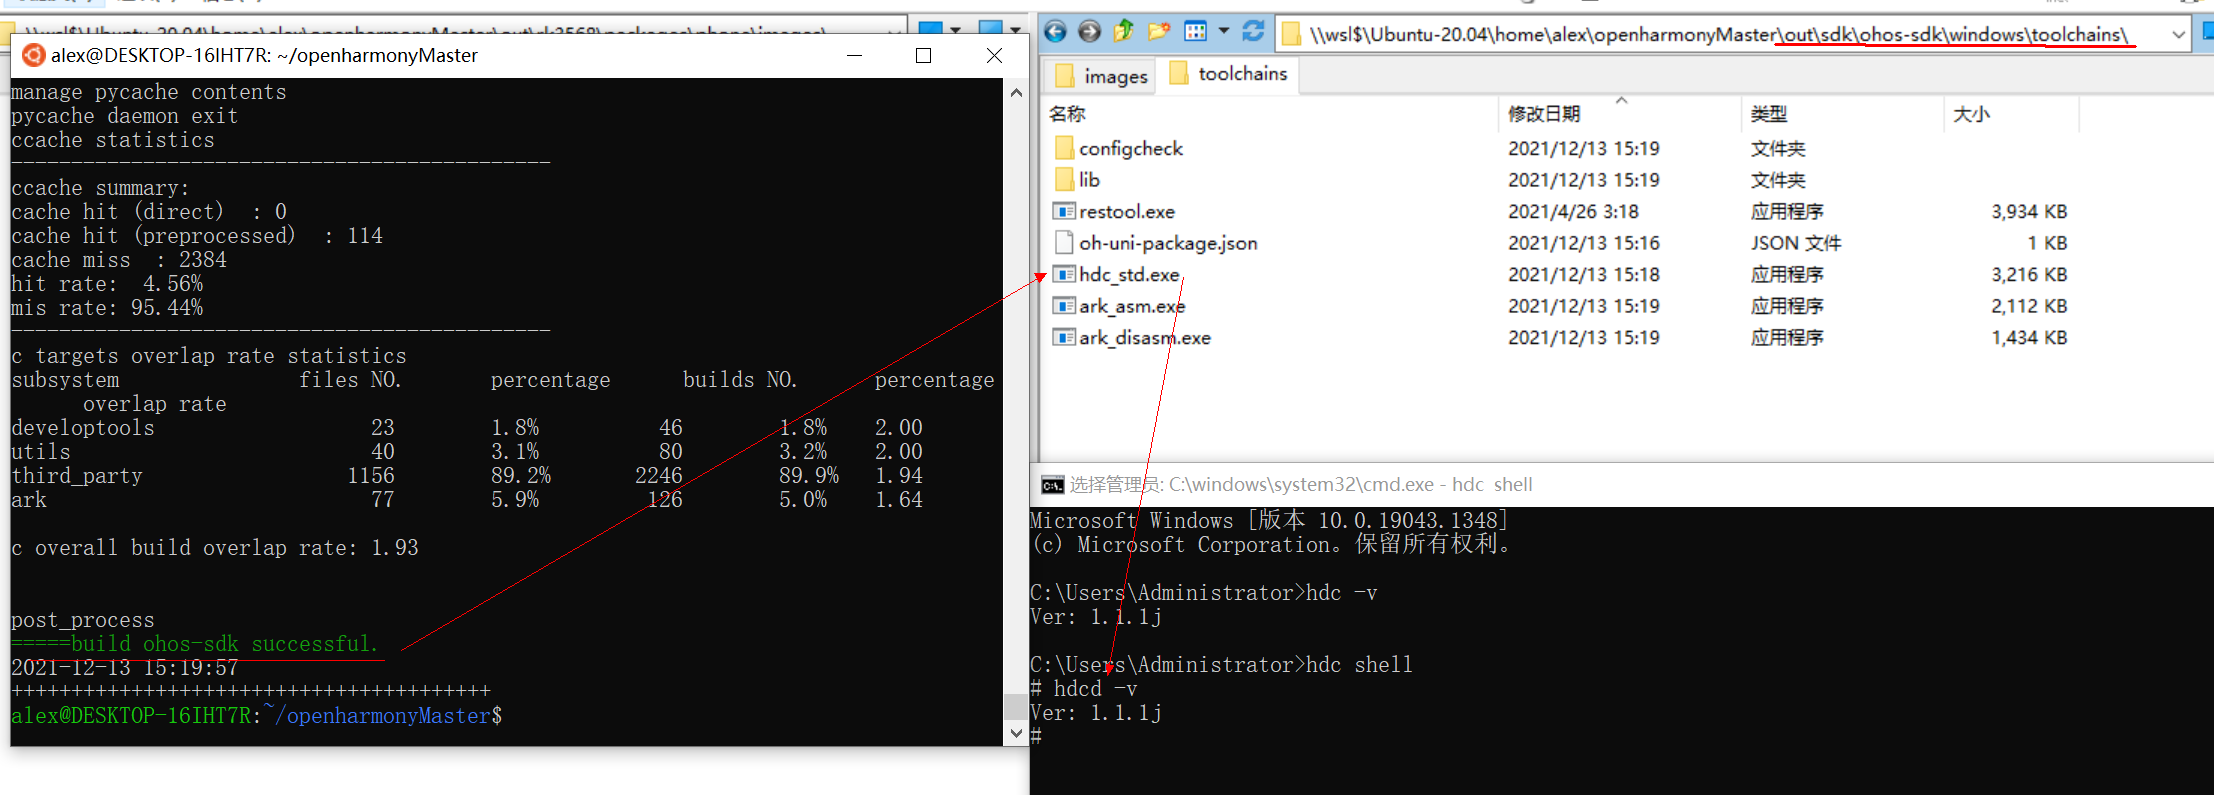Image resolution: width=2214 pixels, height=795 pixels.
Task: Click the Ubuntu terminal window title text
Action: pos(264,55)
